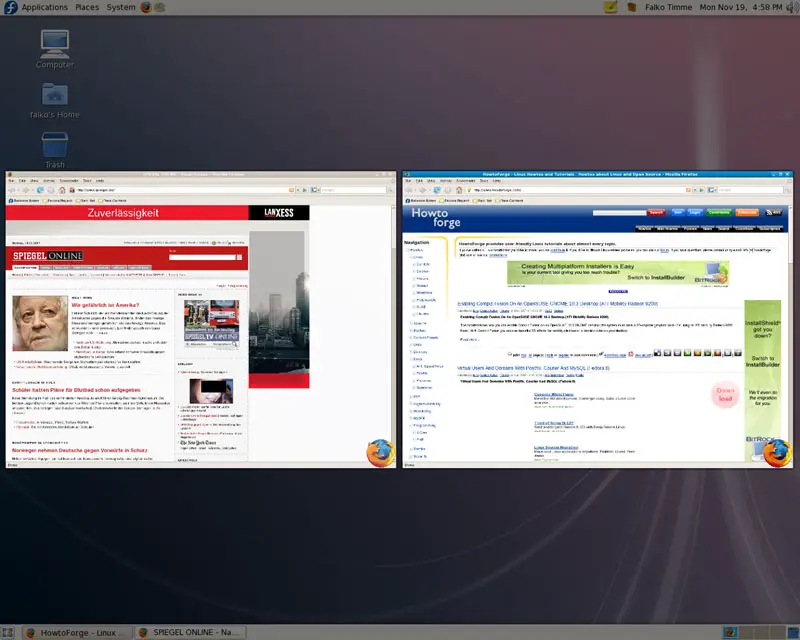
Task: Open the System menu in top panel
Action: tap(121, 7)
